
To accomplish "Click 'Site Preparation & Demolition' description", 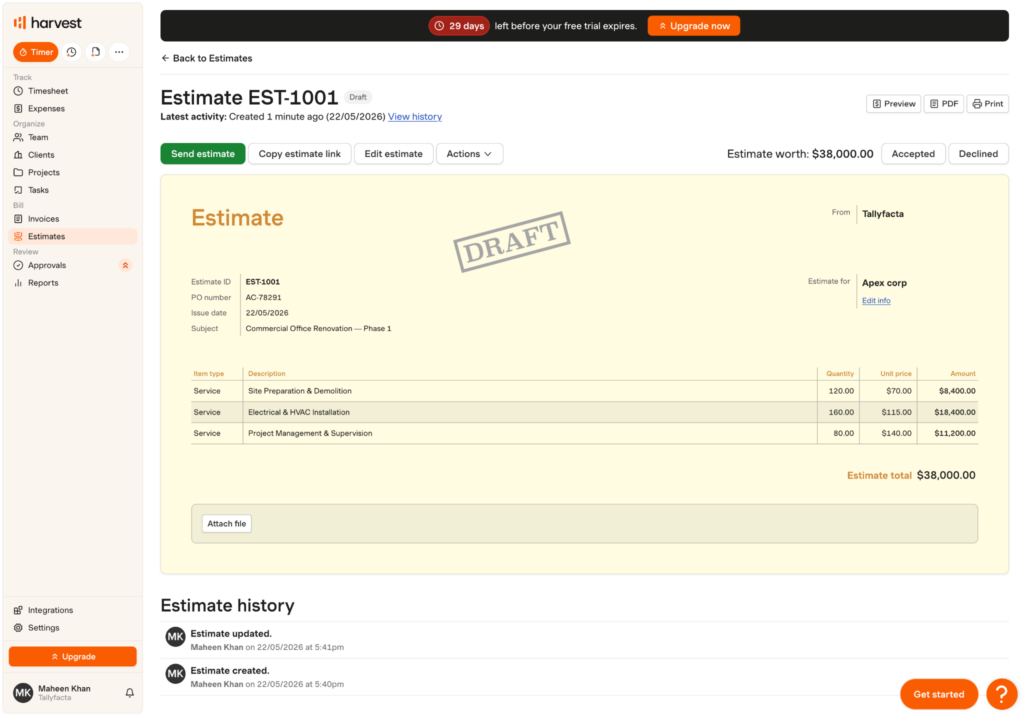I will coord(300,391).
